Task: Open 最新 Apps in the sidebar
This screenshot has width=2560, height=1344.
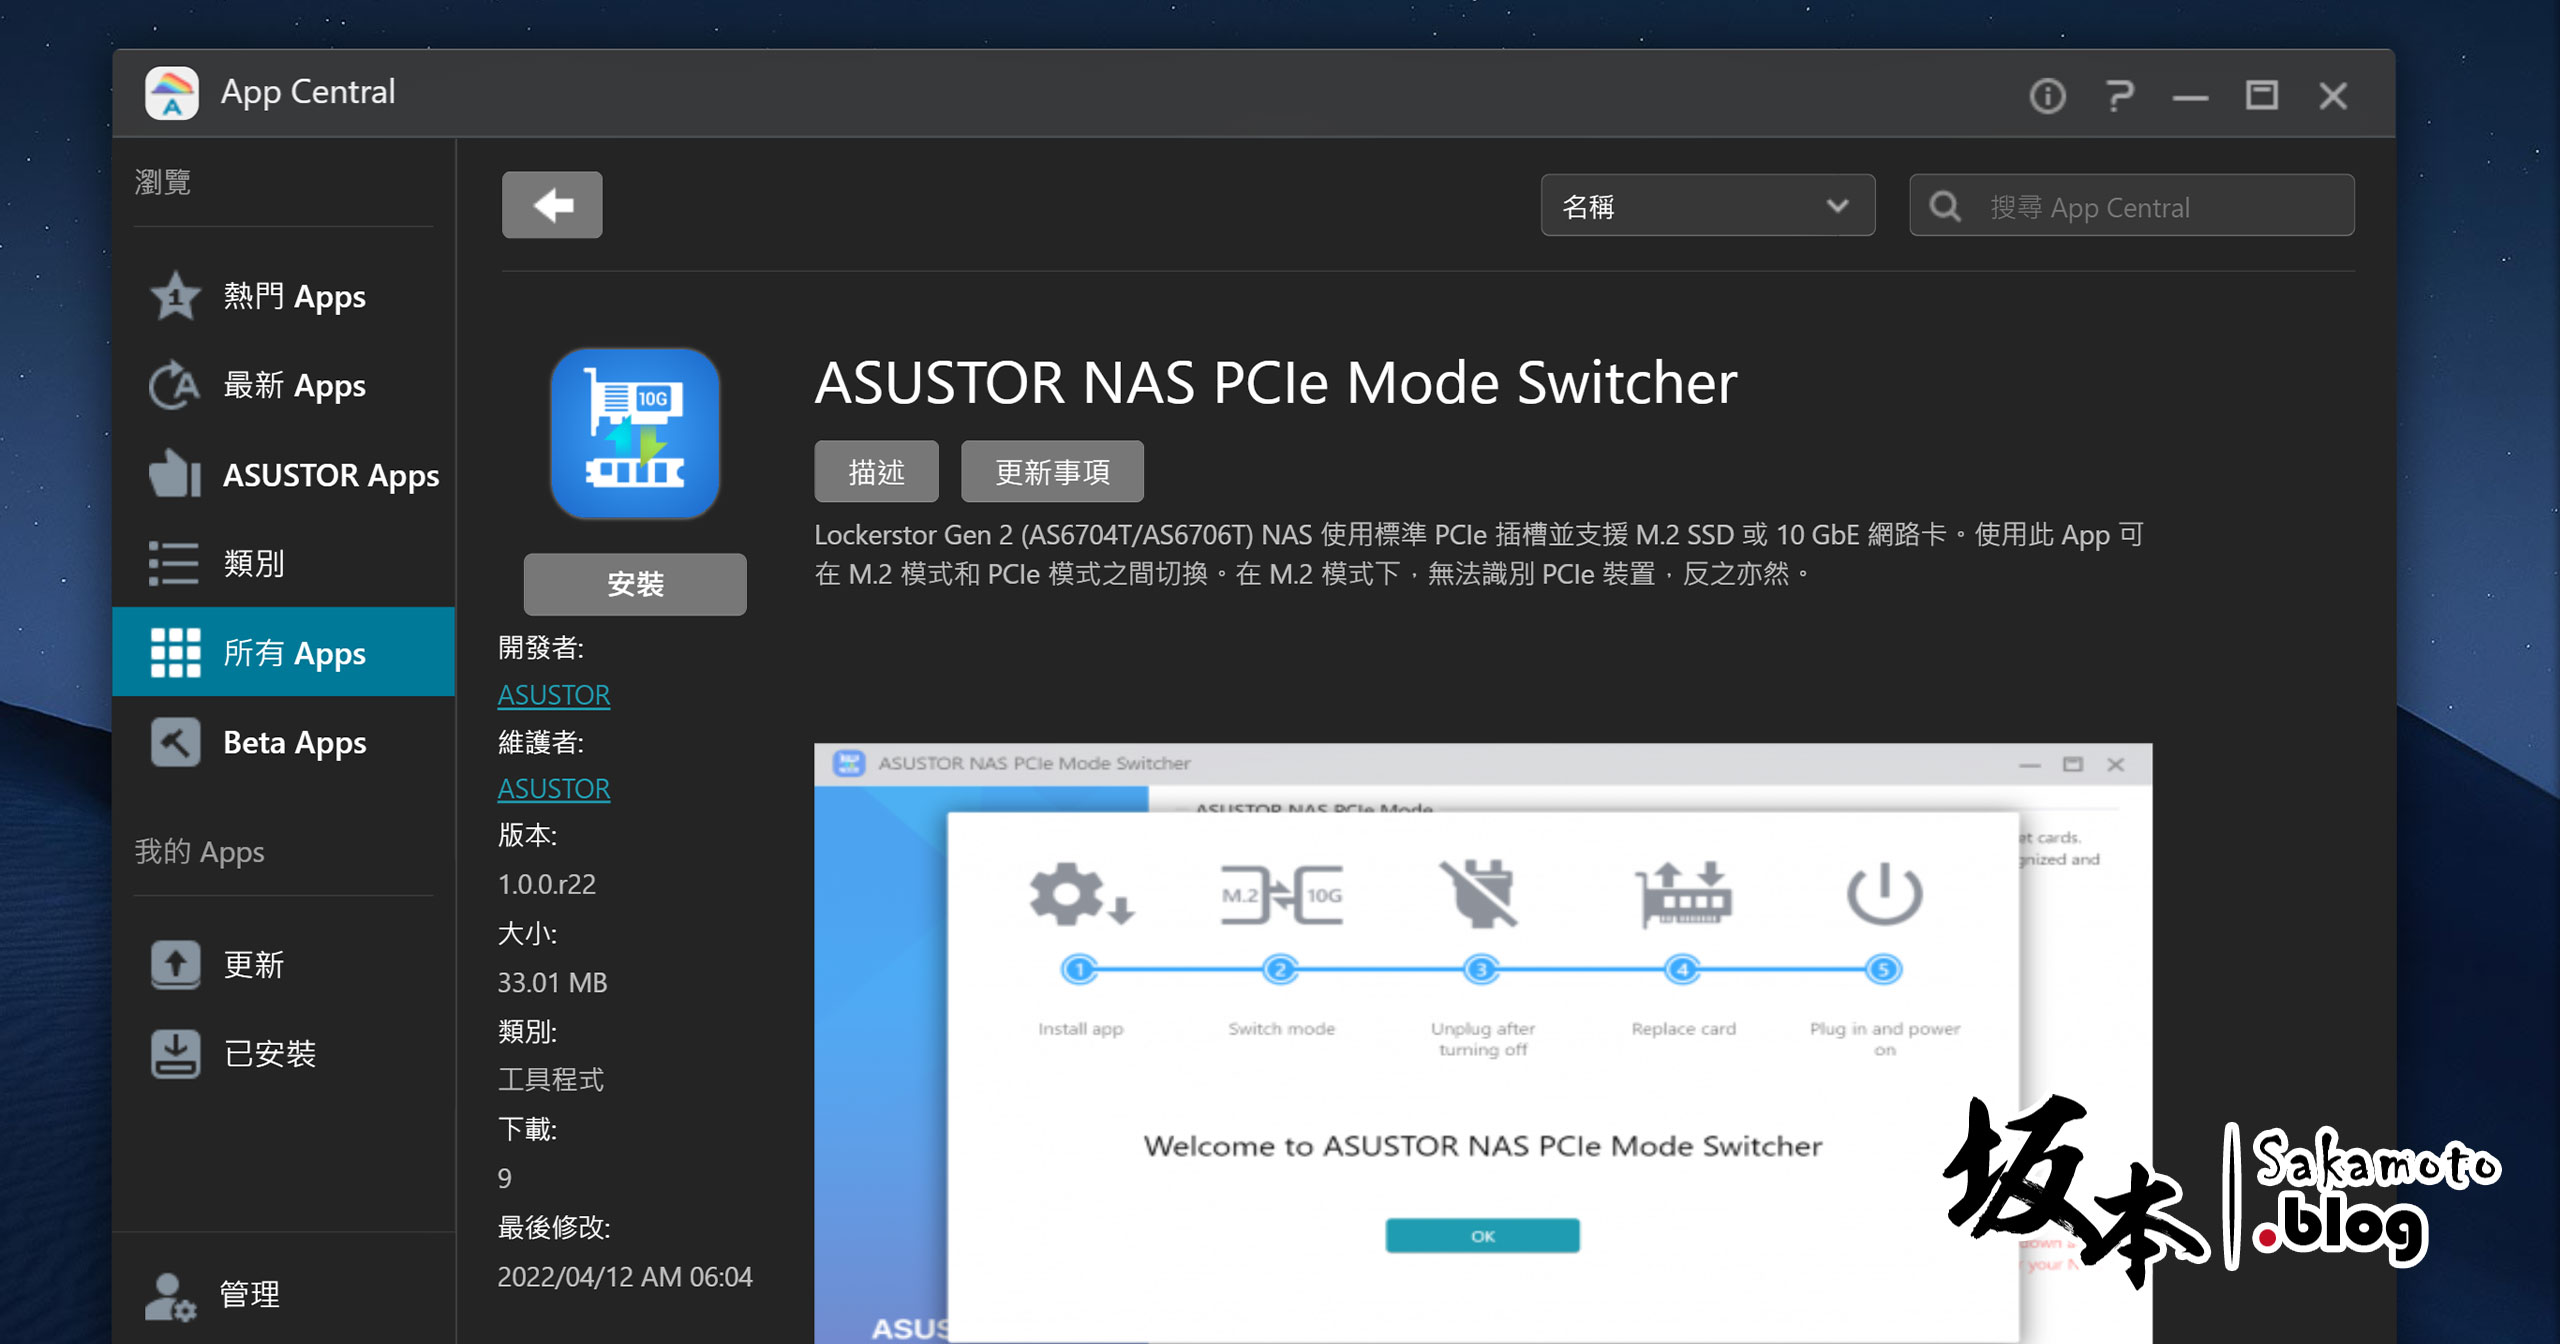Action: click(284, 385)
